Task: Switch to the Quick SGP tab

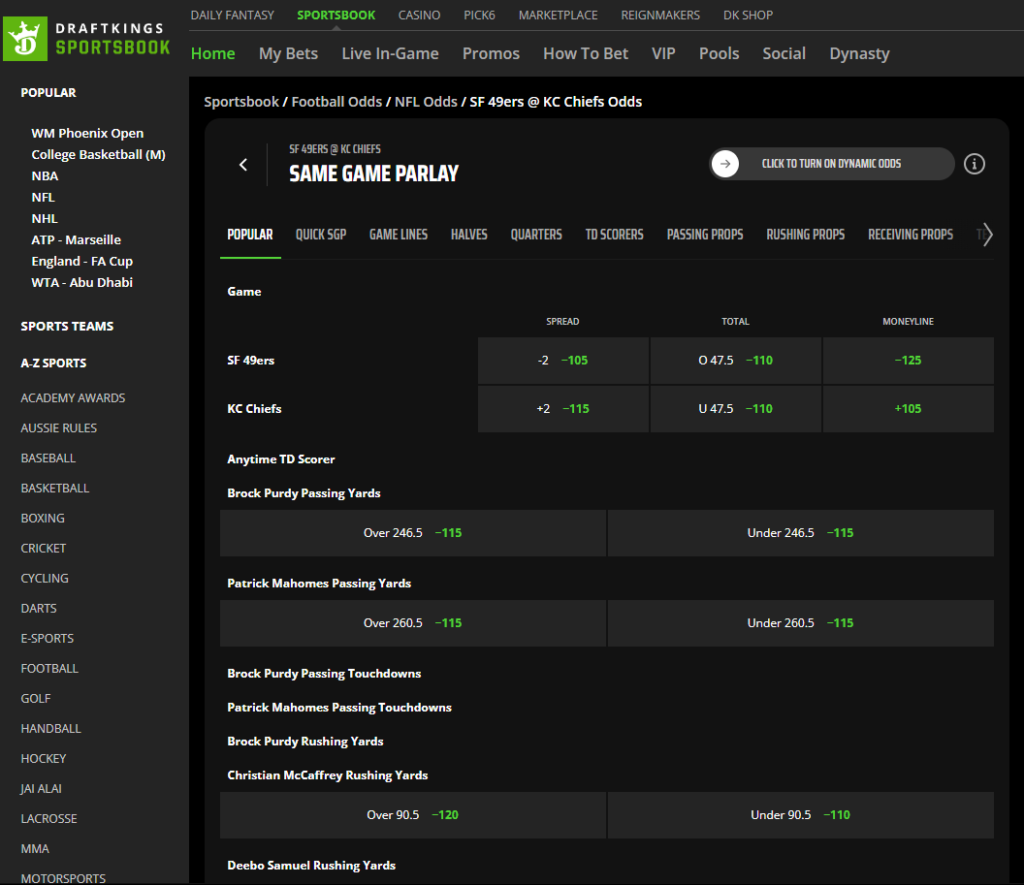Action: pyautogui.click(x=321, y=234)
